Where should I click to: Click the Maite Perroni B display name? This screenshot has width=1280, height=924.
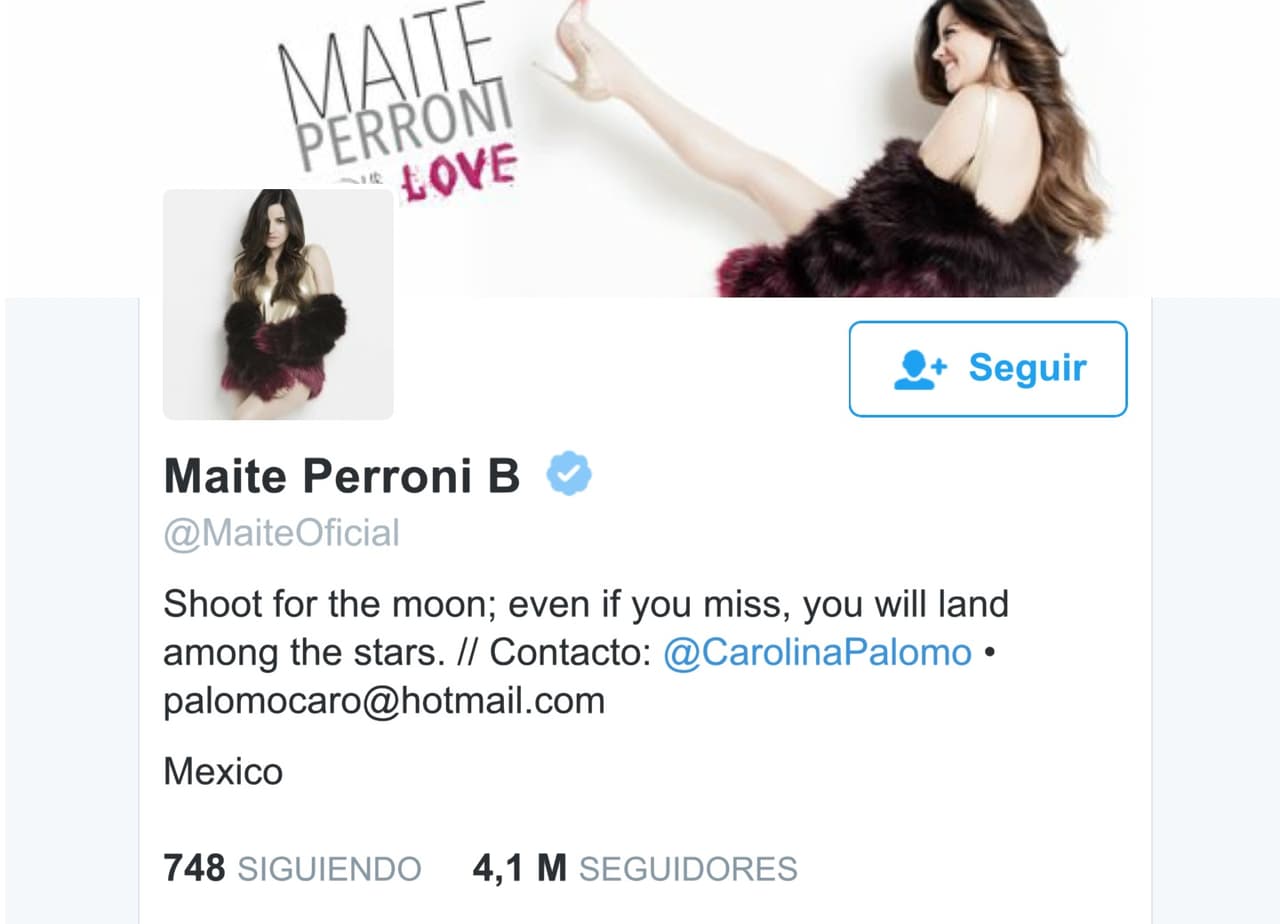click(x=342, y=476)
